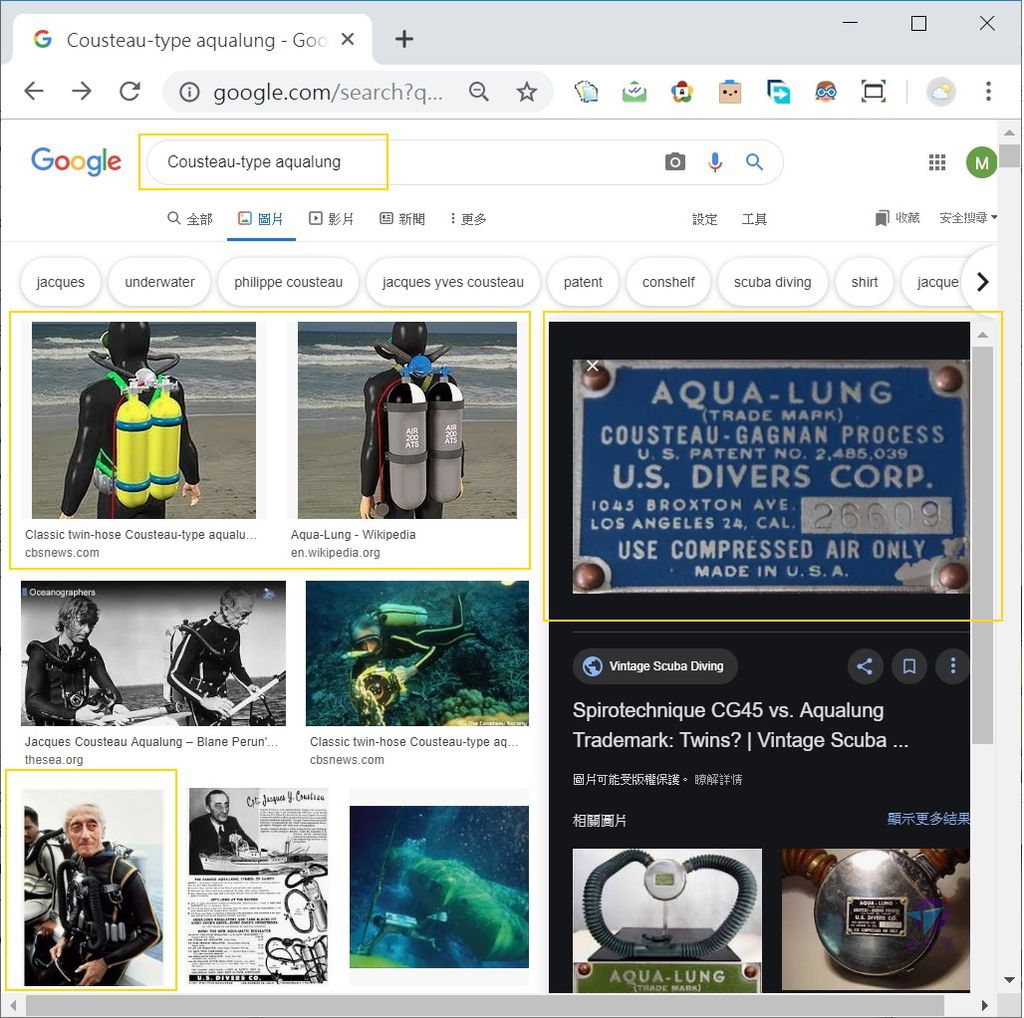Open the Google apps grid
1024x1018 pixels.
click(936, 162)
